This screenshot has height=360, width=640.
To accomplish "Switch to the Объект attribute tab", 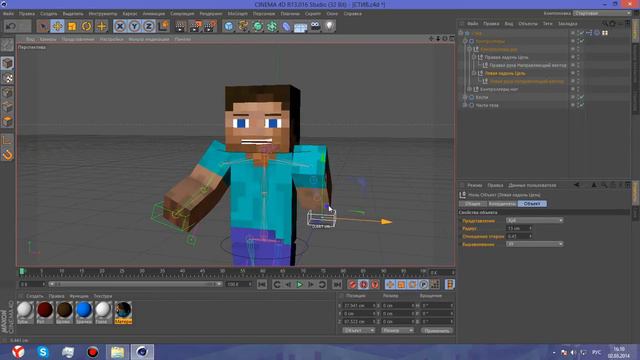I will click(x=532, y=204).
